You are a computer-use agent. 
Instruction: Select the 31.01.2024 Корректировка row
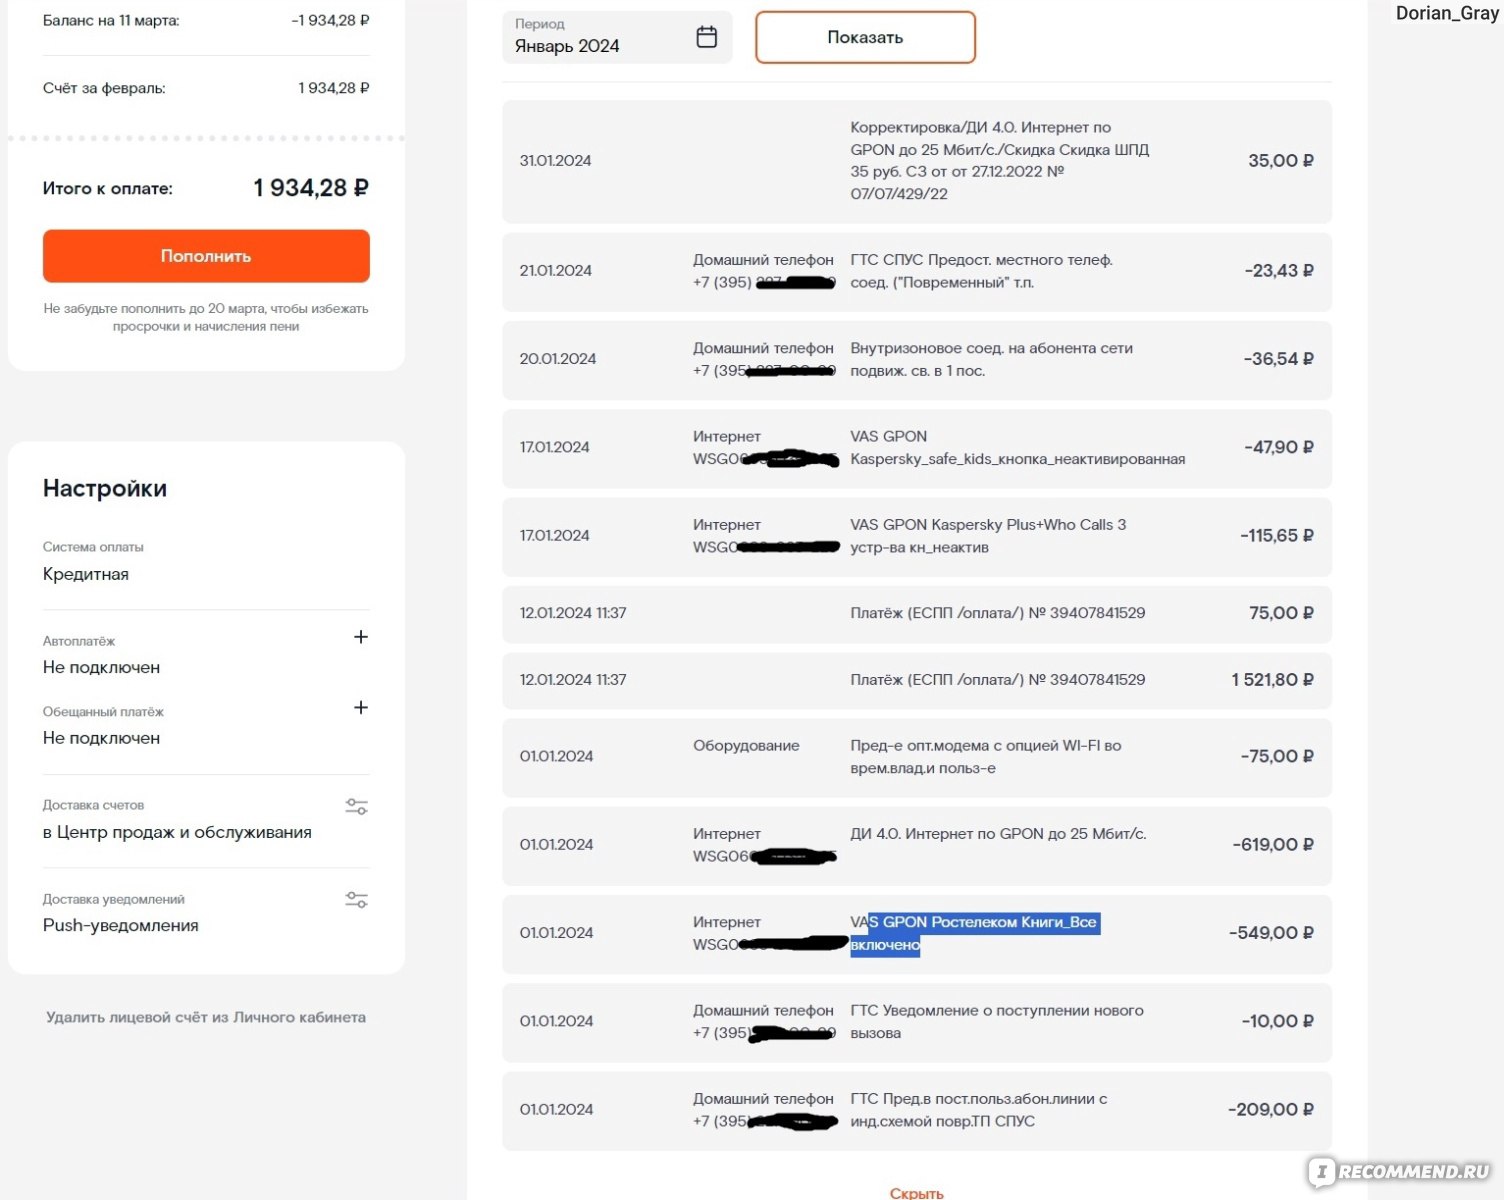(x=917, y=161)
